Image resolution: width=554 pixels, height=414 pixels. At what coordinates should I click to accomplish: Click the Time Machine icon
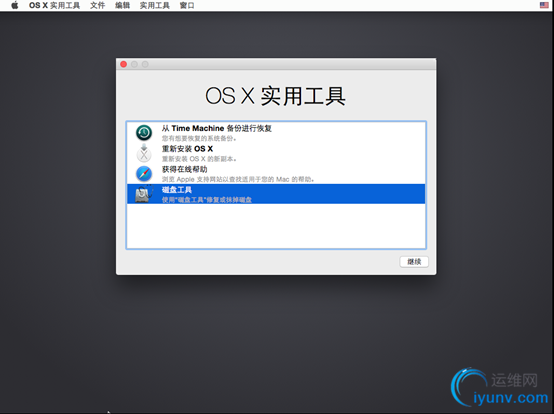[144, 133]
